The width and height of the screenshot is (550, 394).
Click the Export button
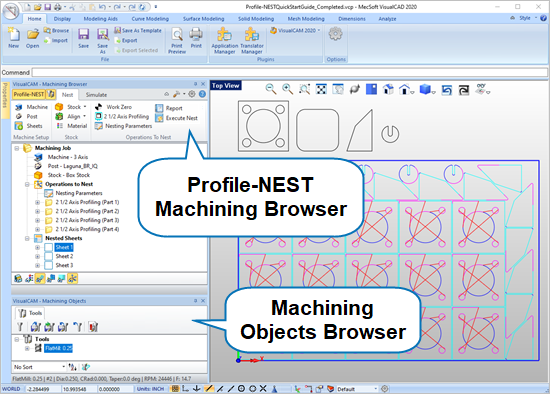pos(126,40)
